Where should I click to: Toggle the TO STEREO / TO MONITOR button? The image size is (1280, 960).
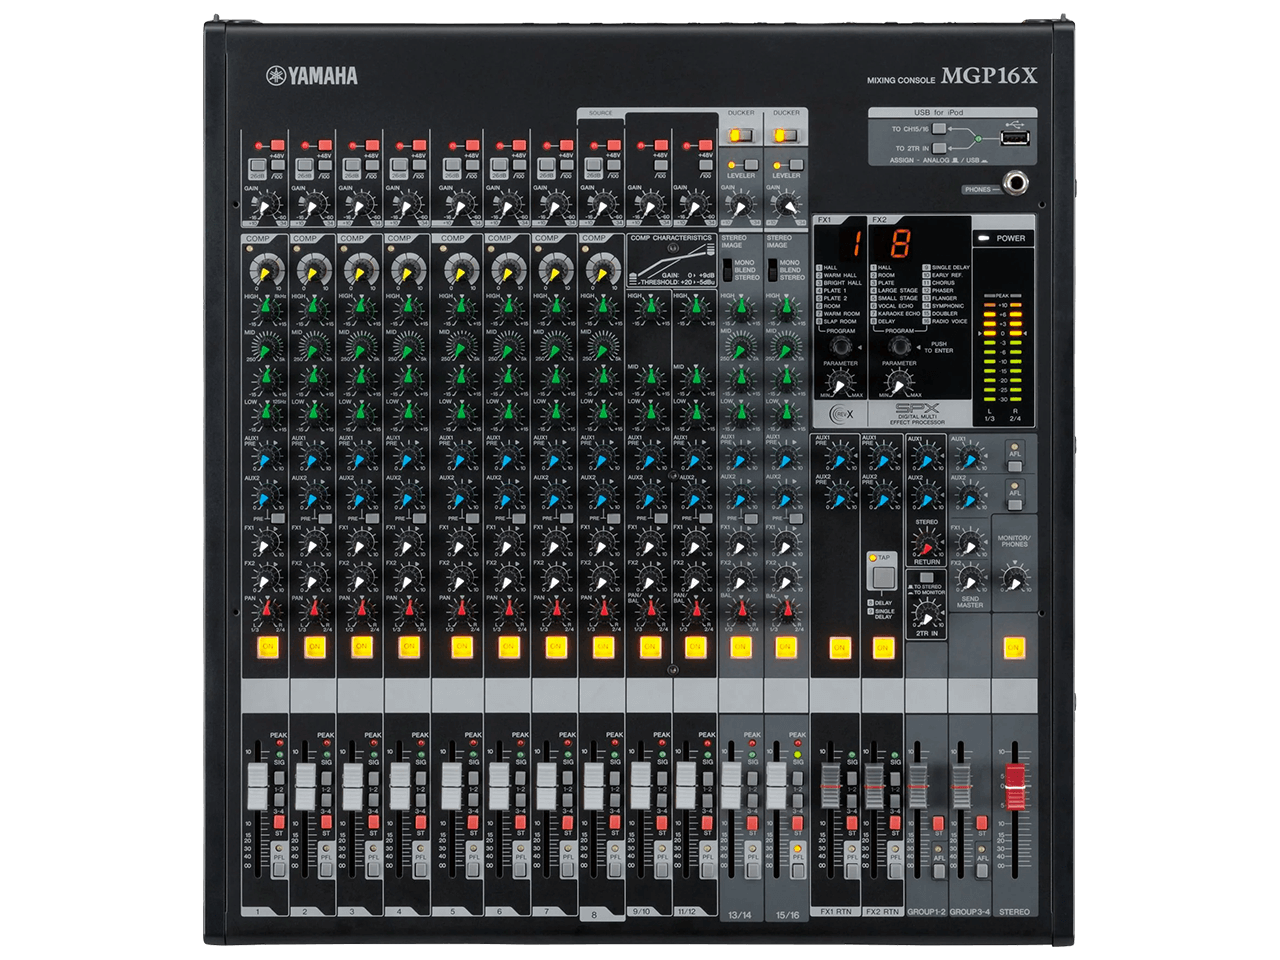click(x=927, y=578)
